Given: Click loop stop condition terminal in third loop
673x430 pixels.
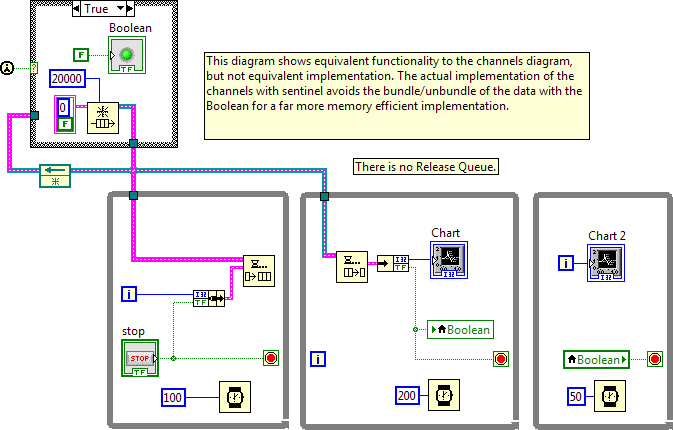Looking at the screenshot, I should [x=655, y=359].
